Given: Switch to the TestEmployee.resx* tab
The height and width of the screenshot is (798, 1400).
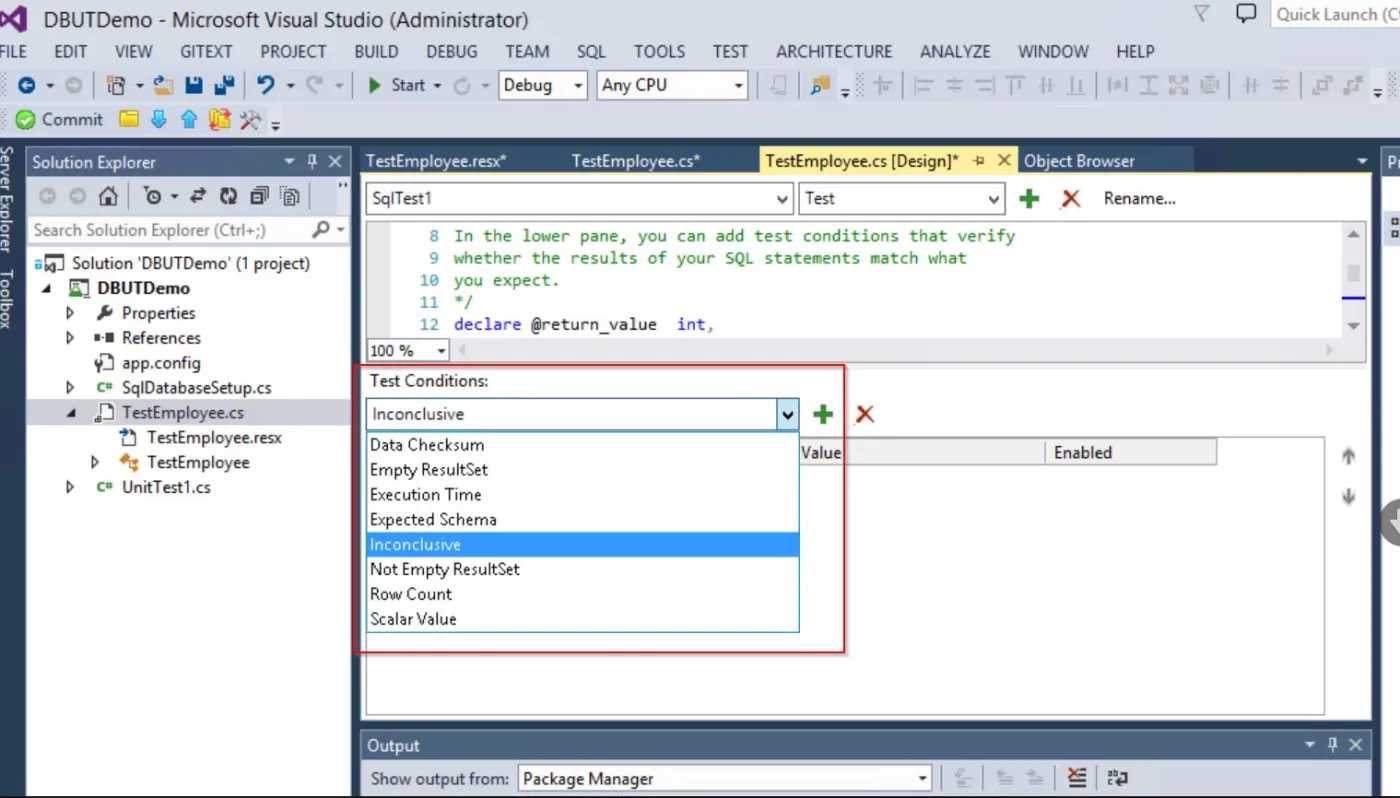Looking at the screenshot, I should 436,161.
